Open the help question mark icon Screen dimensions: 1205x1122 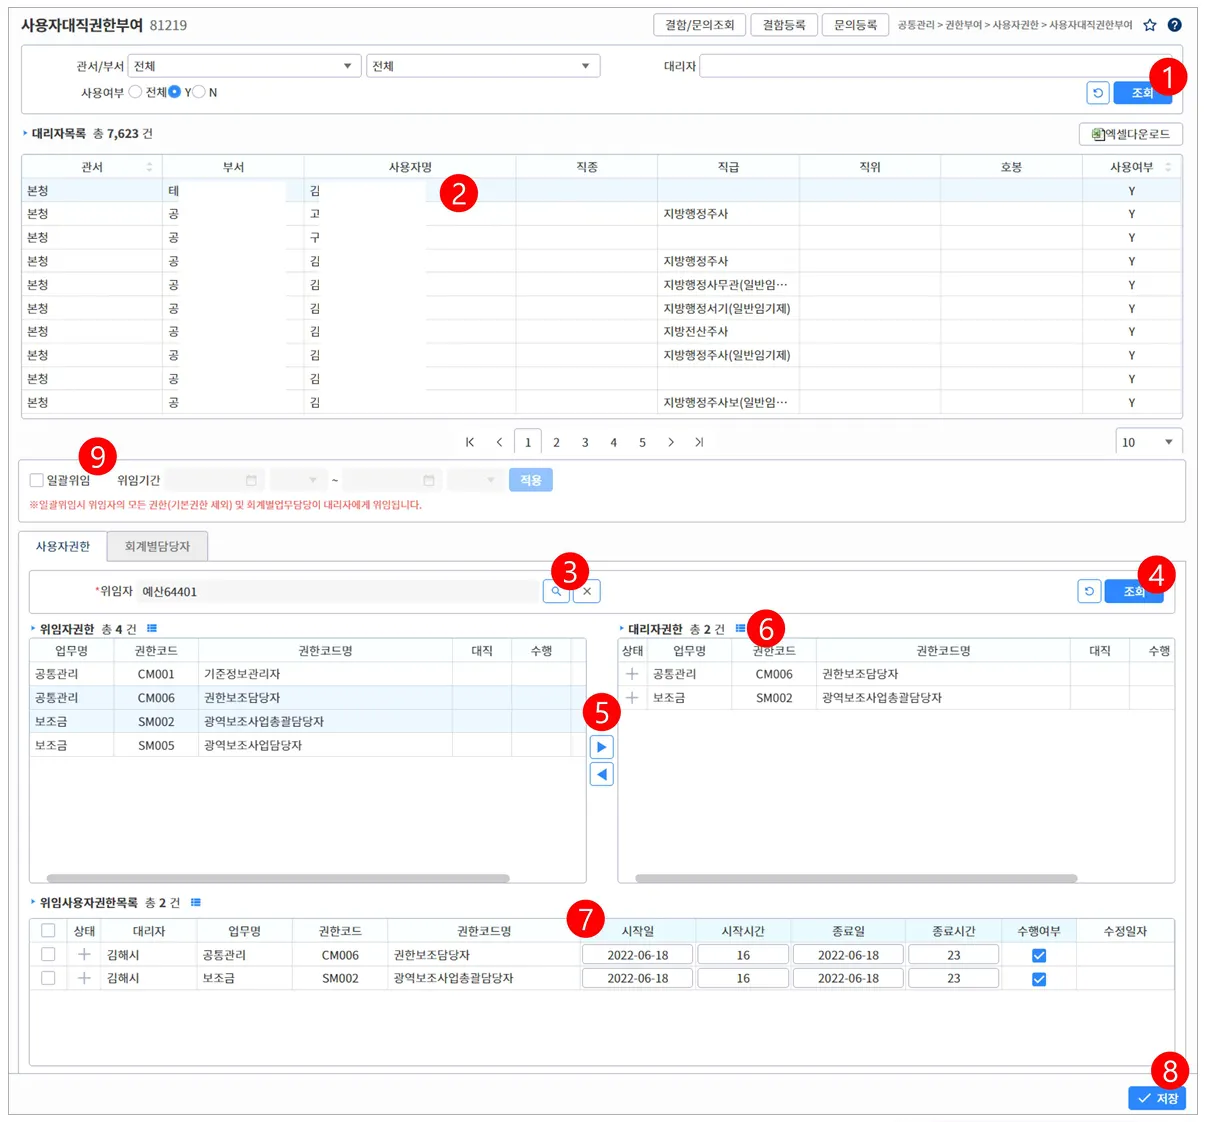(x=1175, y=25)
